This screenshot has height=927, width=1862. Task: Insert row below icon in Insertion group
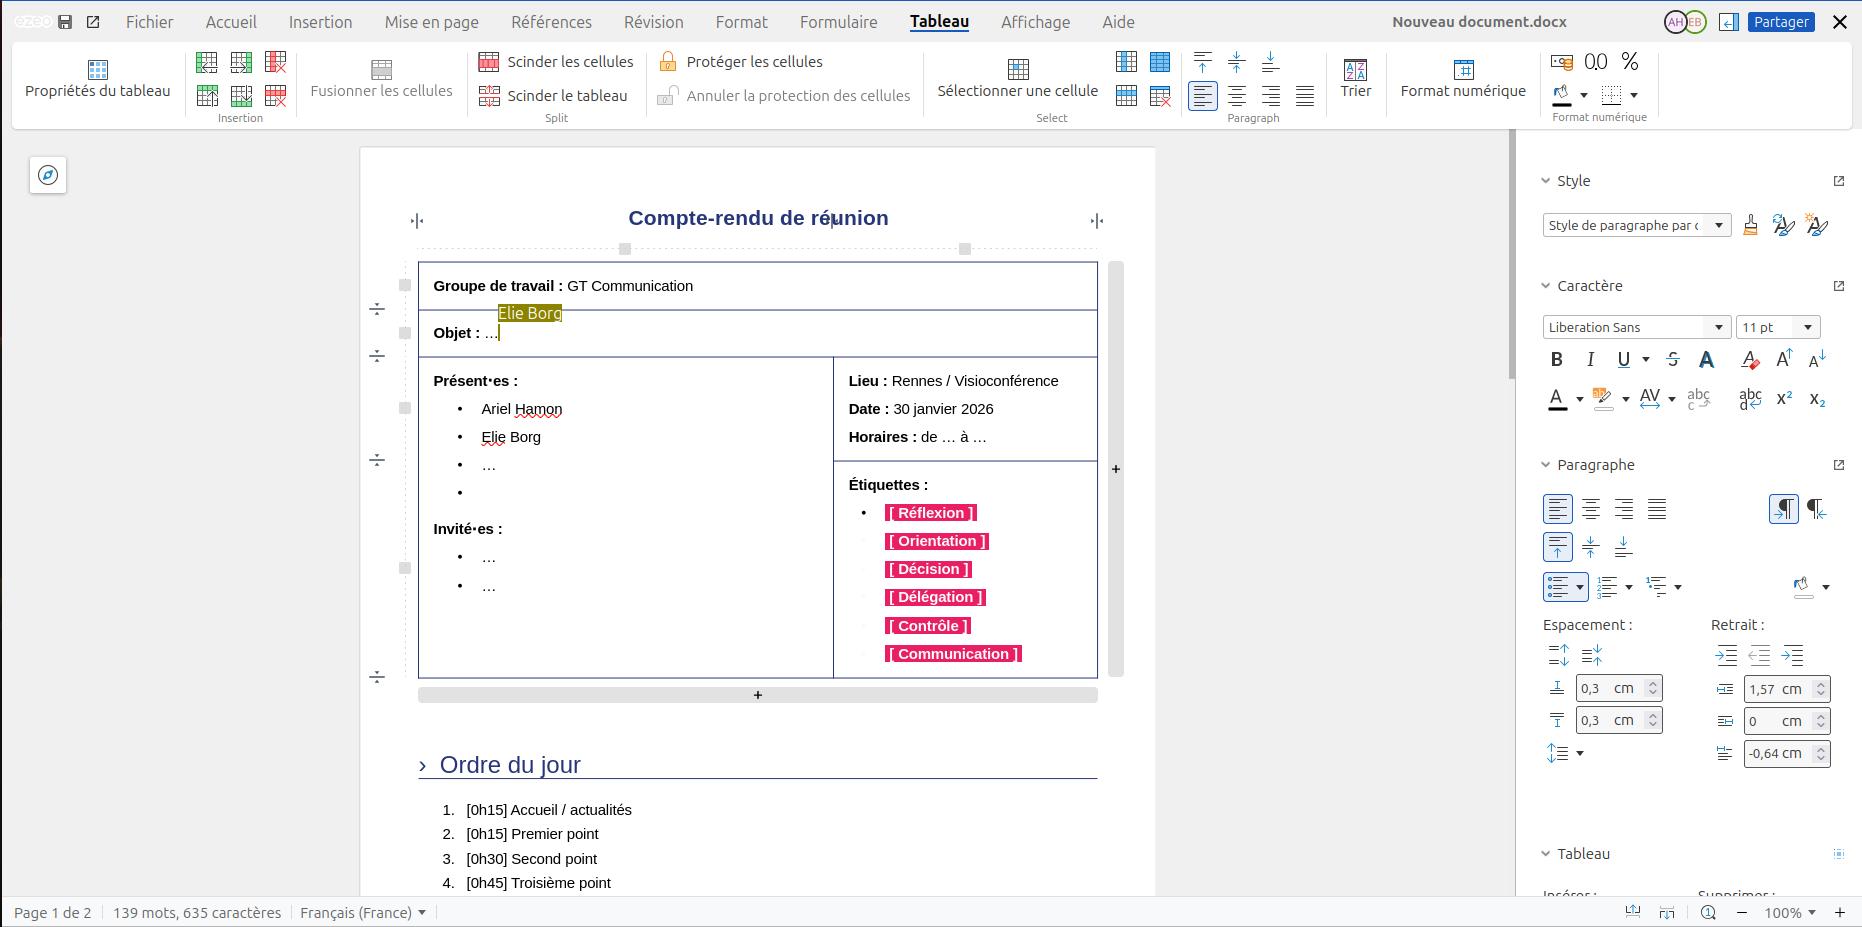click(x=241, y=96)
